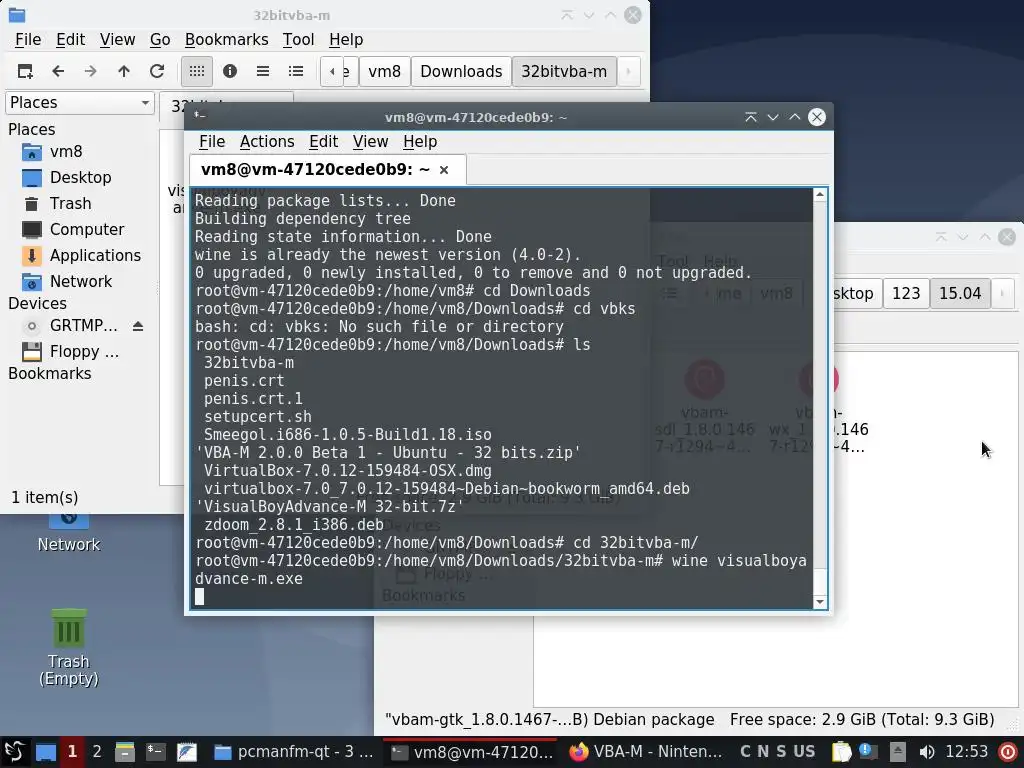
Task: Switch to pcmanfm-qt taskbar window
Action: 294,752
